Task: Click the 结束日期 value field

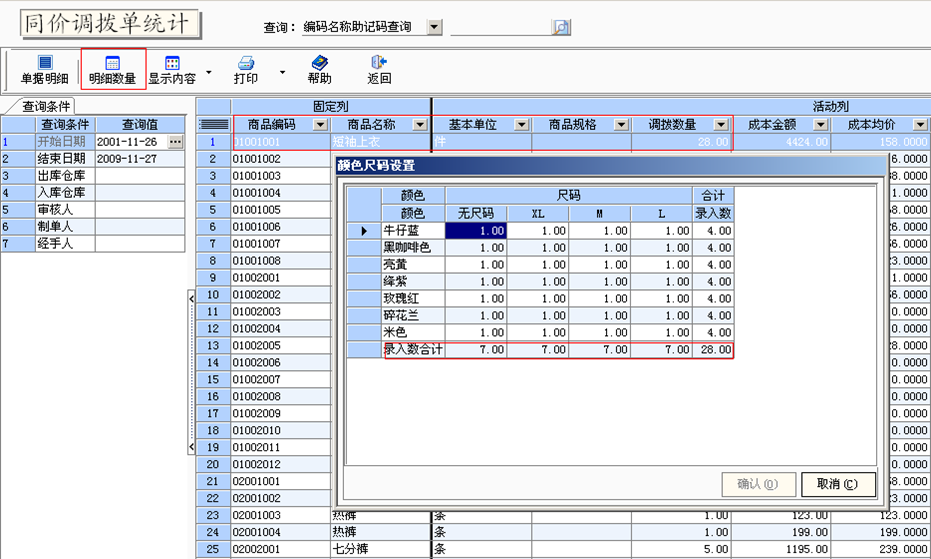Action: [x=139, y=159]
